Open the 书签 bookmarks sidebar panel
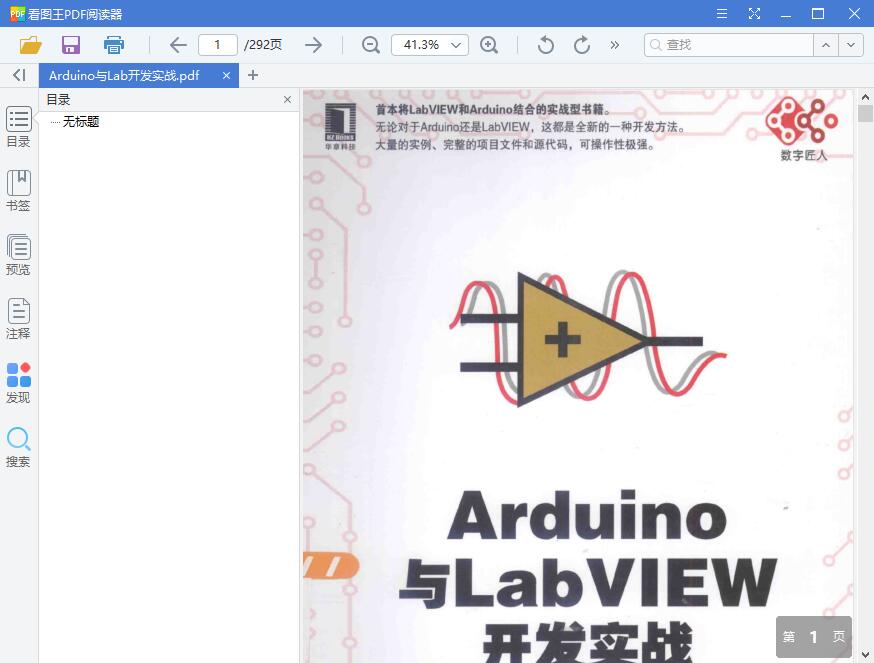Screen dimensions: 874x663 coord(18,191)
